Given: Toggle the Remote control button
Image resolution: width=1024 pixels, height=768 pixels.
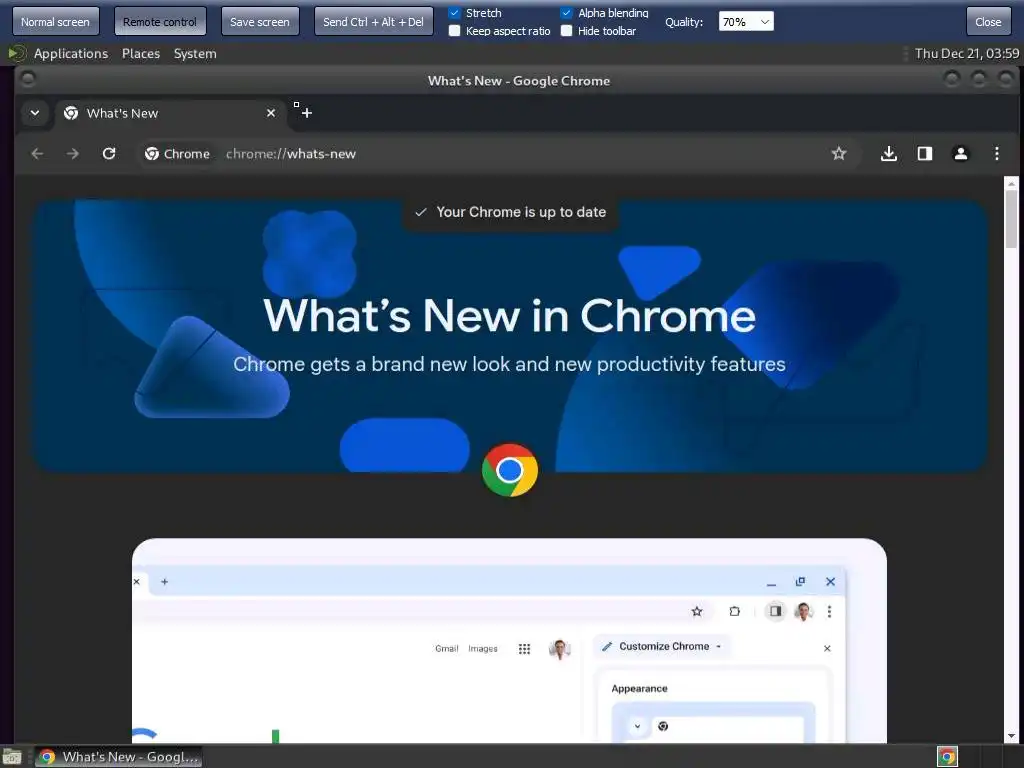Looking at the screenshot, I should [x=160, y=22].
